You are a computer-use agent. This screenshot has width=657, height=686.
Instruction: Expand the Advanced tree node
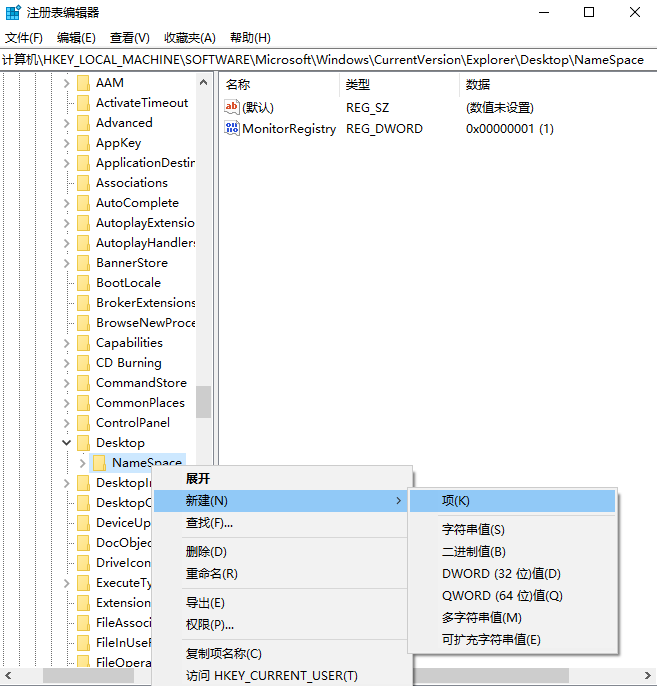coord(67,123)
